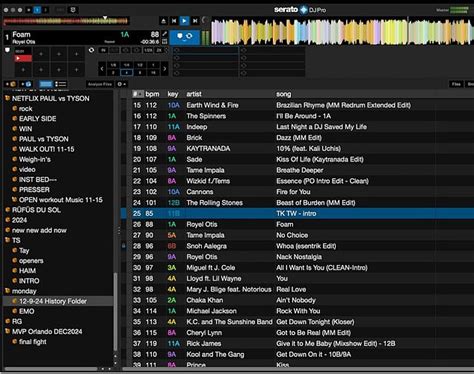Show shorter loop sizes with left arrow
This screenshot has height=374, width=474.
pyautogui.click(x=102, y=69)
